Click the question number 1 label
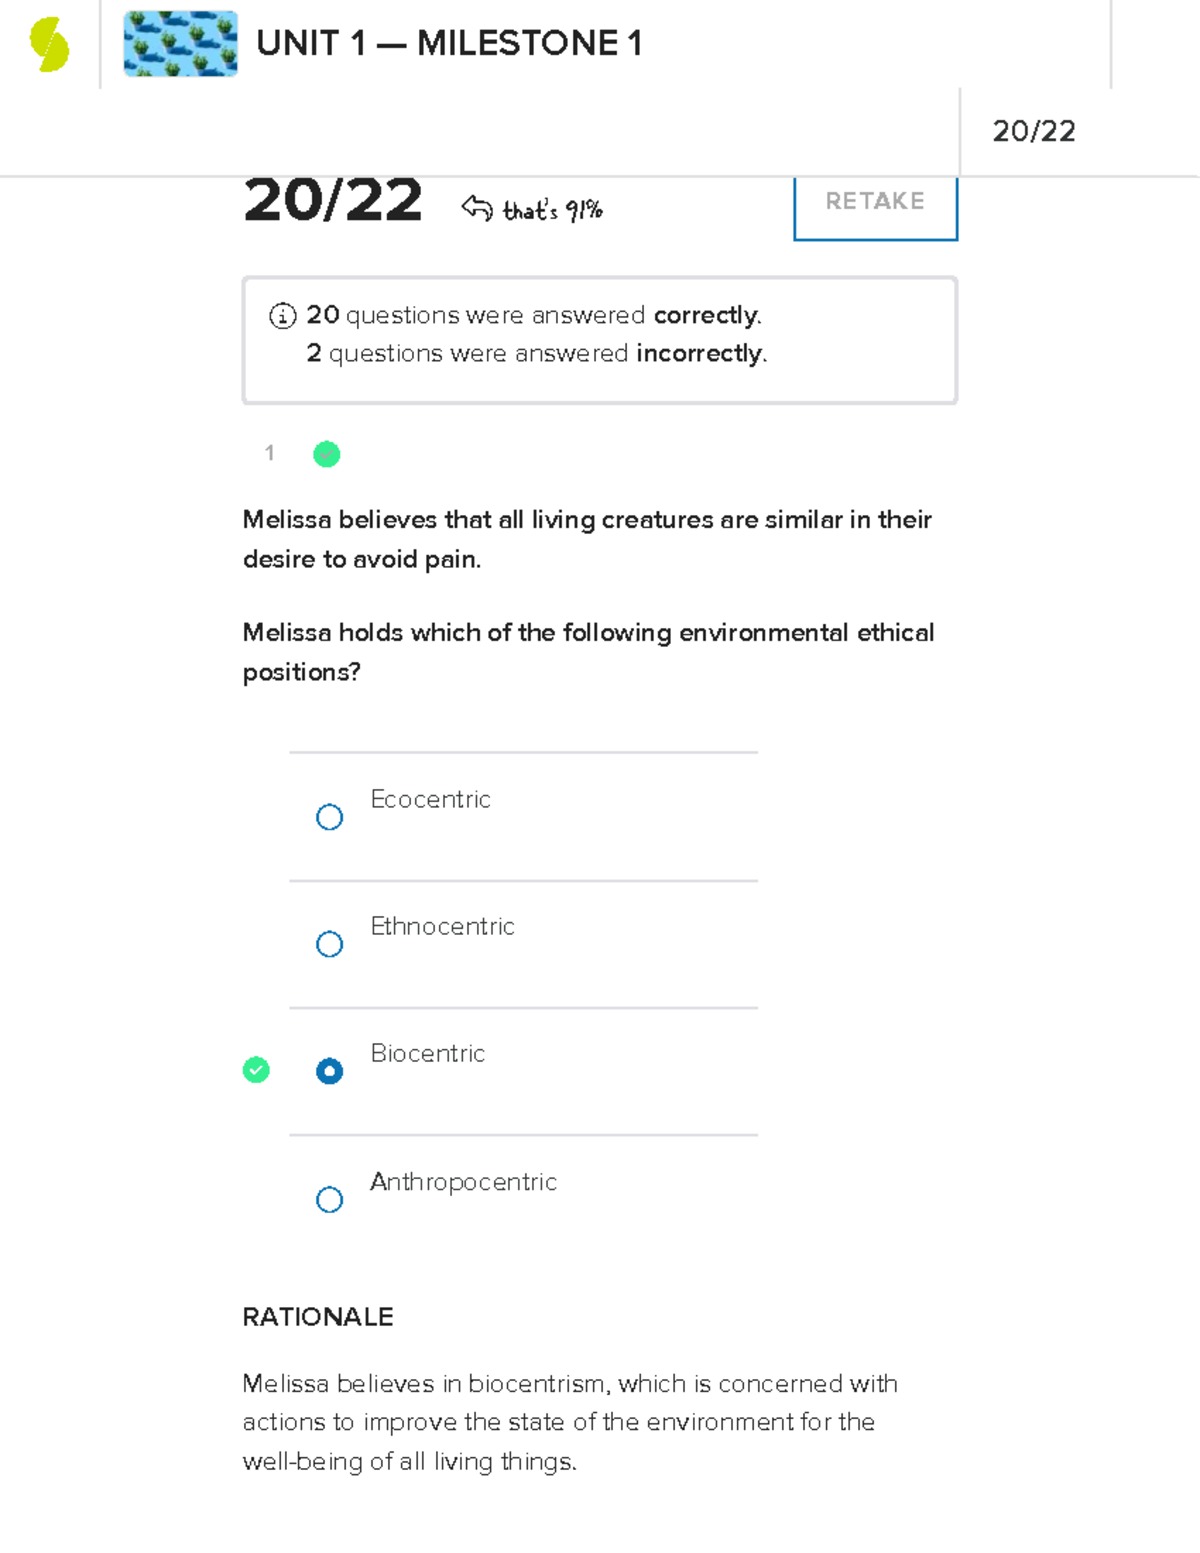 [x=269, y=453]
